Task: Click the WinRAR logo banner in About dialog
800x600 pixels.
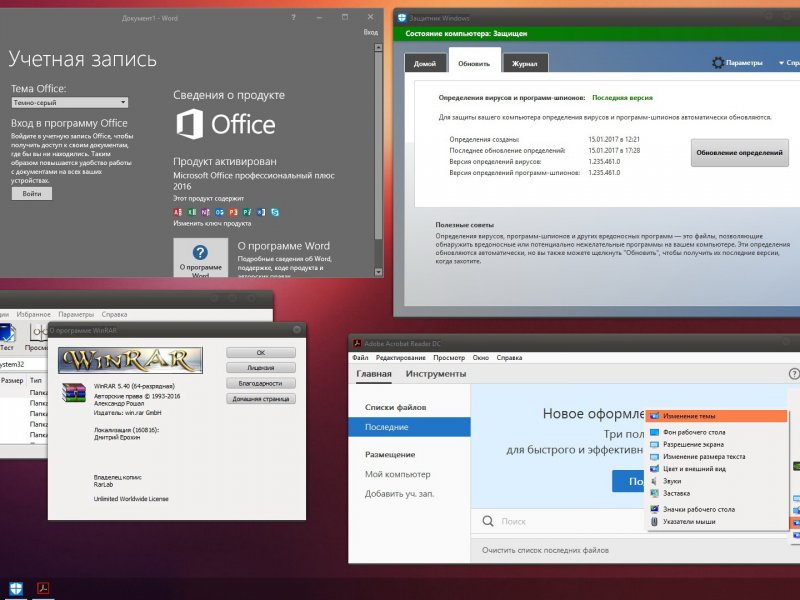Action: click(x=130, y=360)
